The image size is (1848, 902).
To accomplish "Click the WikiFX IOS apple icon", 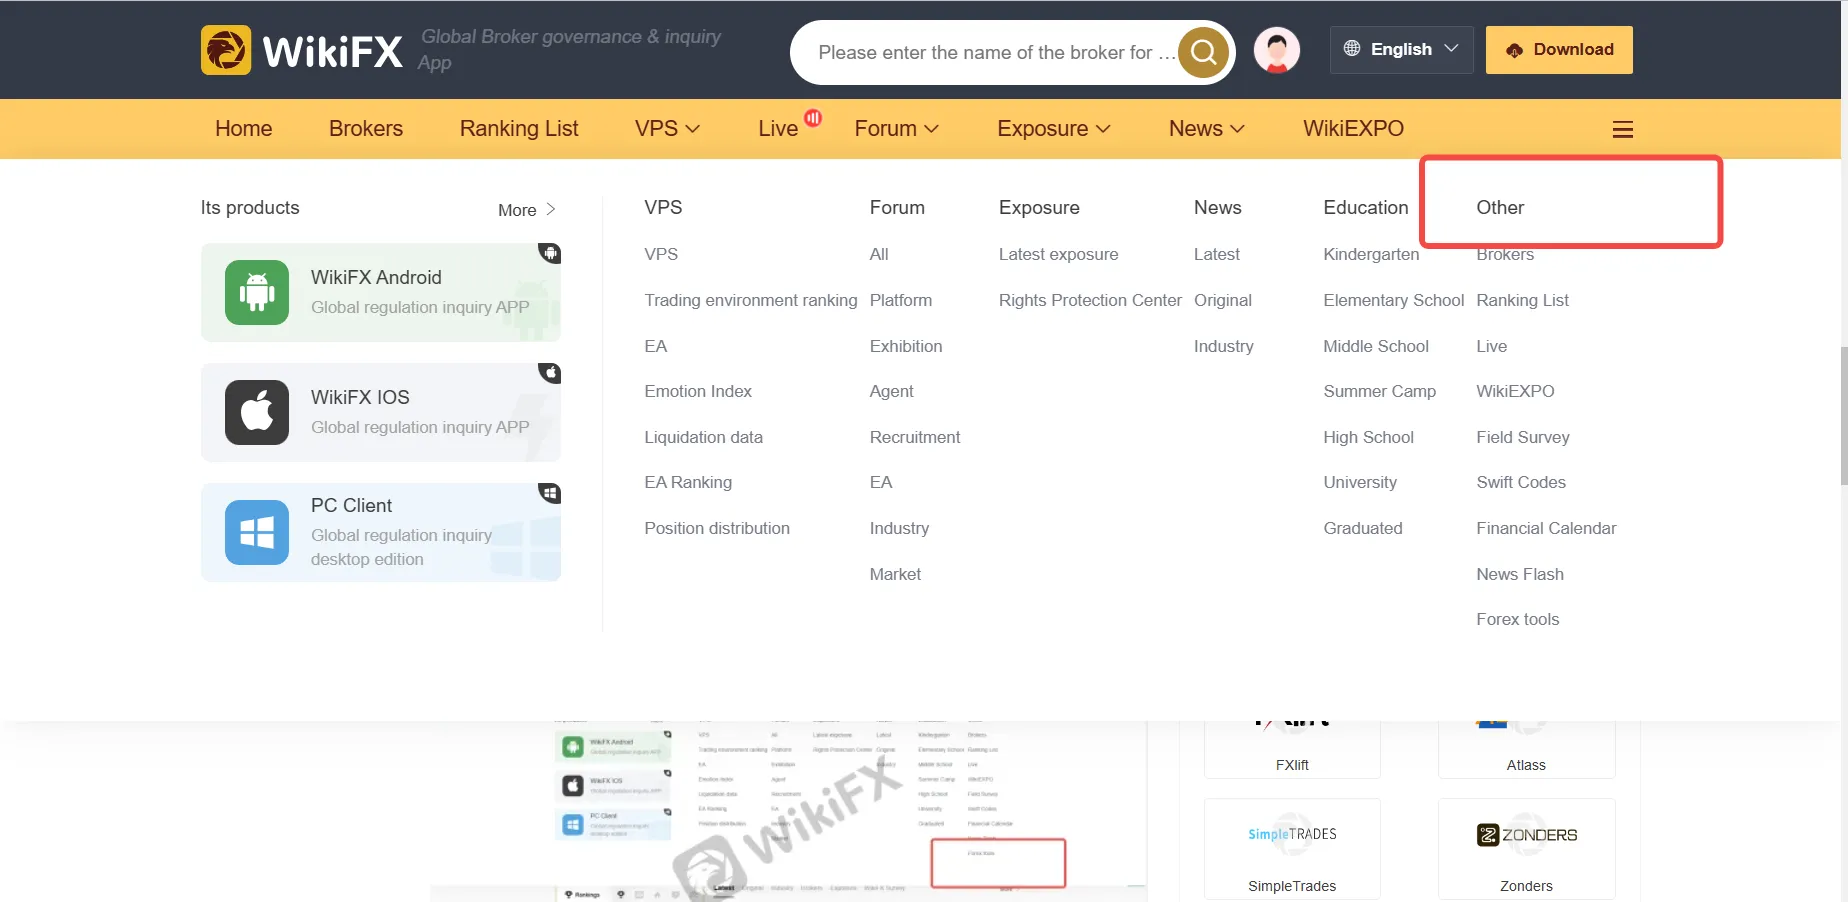I will [x=257, y=412].
